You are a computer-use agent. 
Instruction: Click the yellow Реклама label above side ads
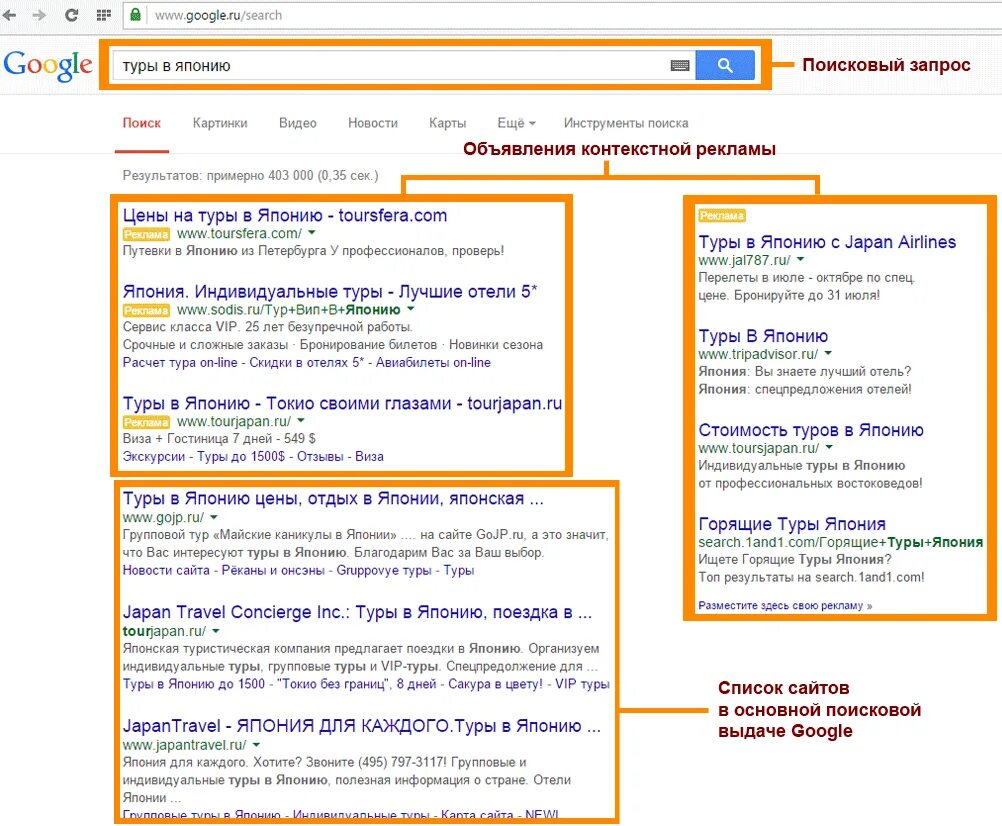click(721, 216)
